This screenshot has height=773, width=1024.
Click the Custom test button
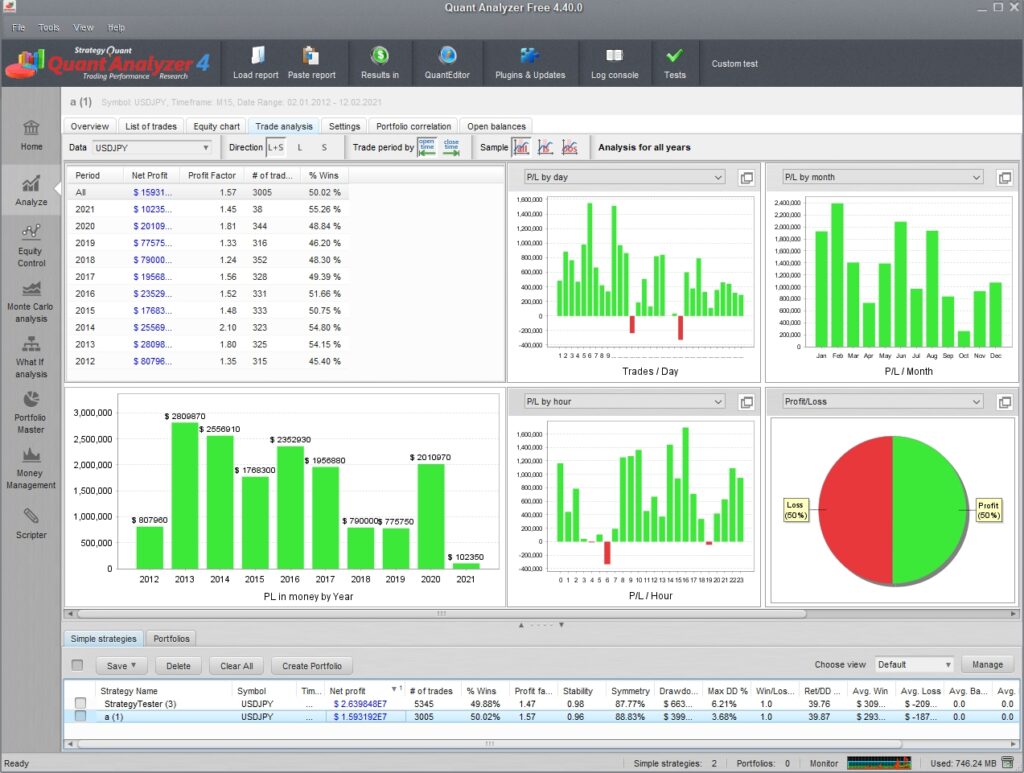pyautogui.click(x=735, y=64)
